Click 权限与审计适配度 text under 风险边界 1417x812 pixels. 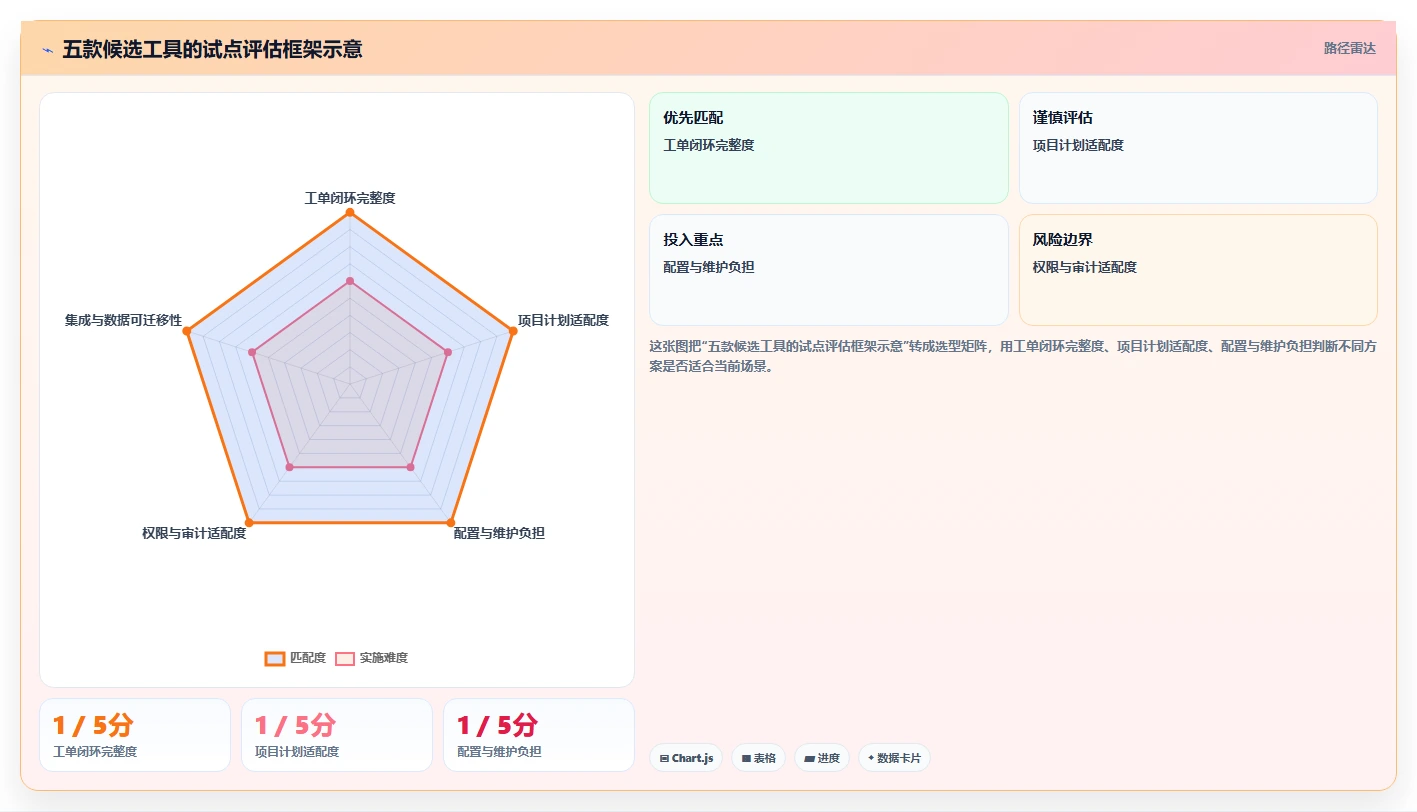click(x=1085, y=267)
